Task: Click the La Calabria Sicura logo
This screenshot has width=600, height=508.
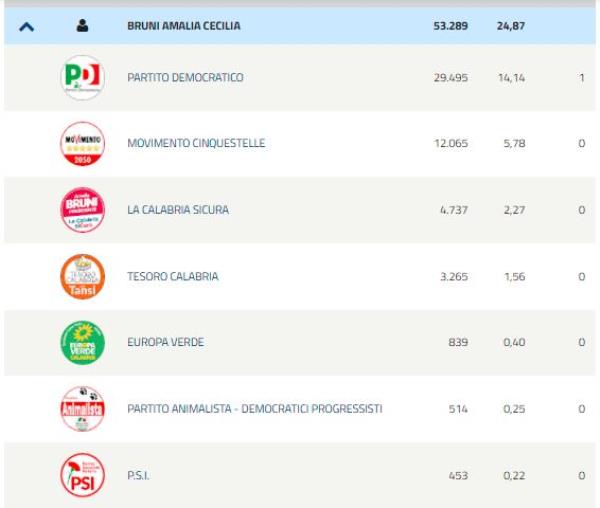Action: click(82, 210)
